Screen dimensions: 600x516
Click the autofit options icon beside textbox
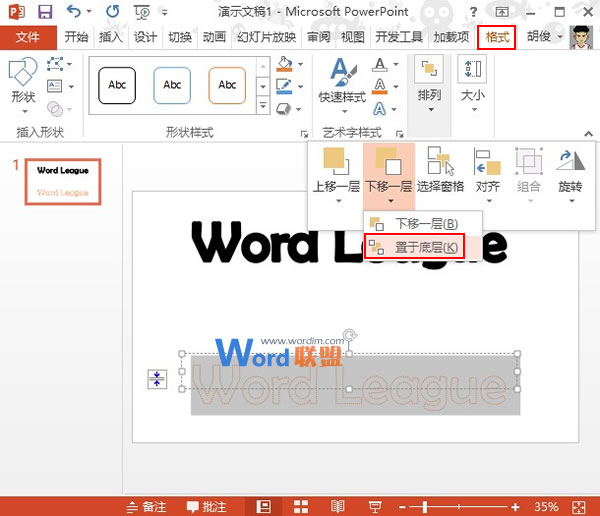pyautogui.click(x=157, y=379)
